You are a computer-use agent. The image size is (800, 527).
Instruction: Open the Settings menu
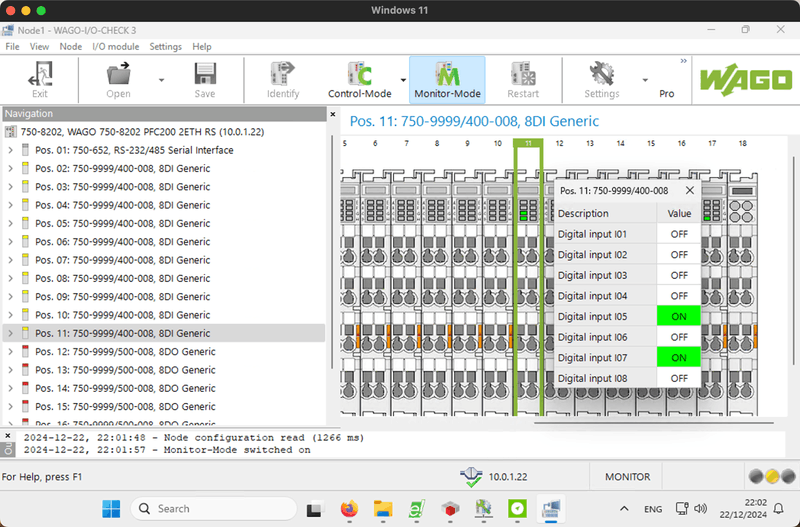pos(165,46)
